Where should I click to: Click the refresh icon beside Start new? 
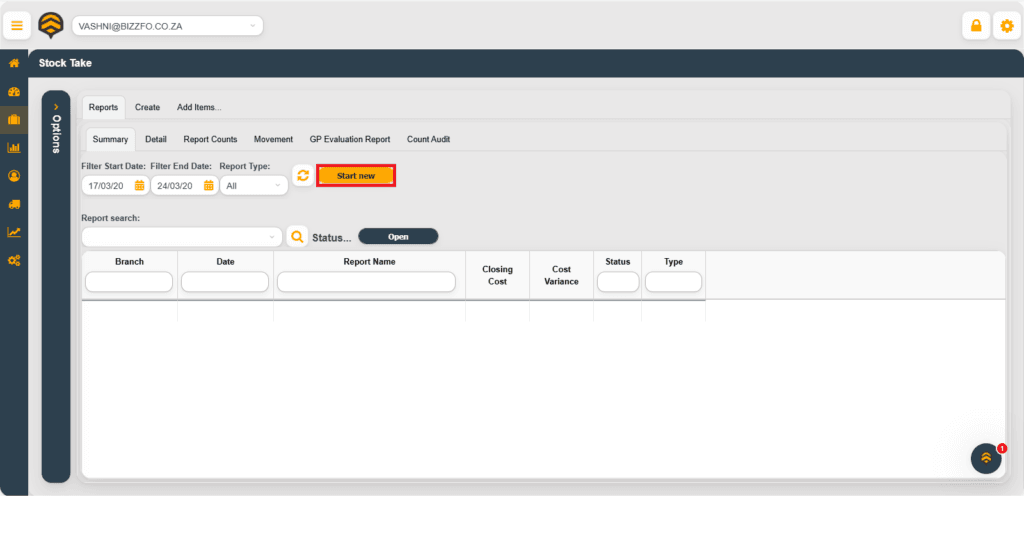click(303, 176)
